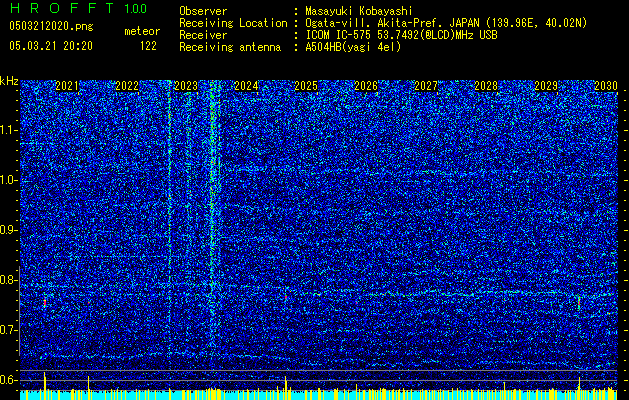
Task: Click the 2025 time marker
Action: coord(306,86)
